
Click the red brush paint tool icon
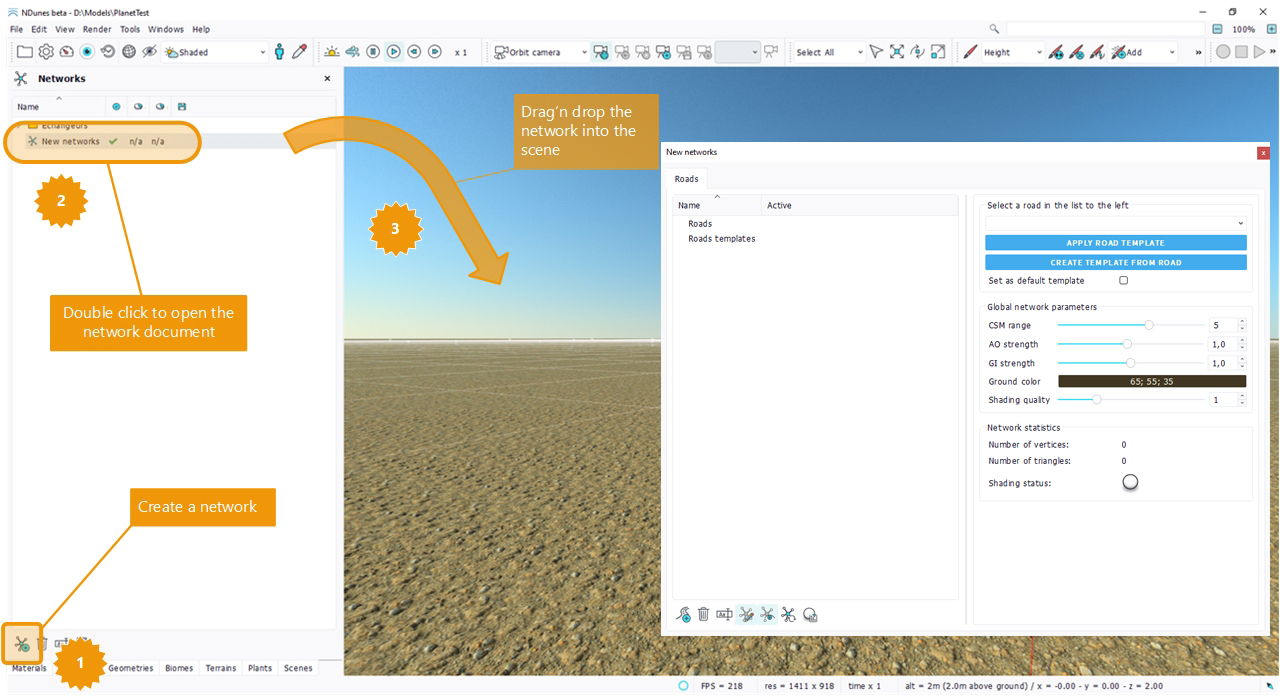pyautogui.click(x=969, y=52)
